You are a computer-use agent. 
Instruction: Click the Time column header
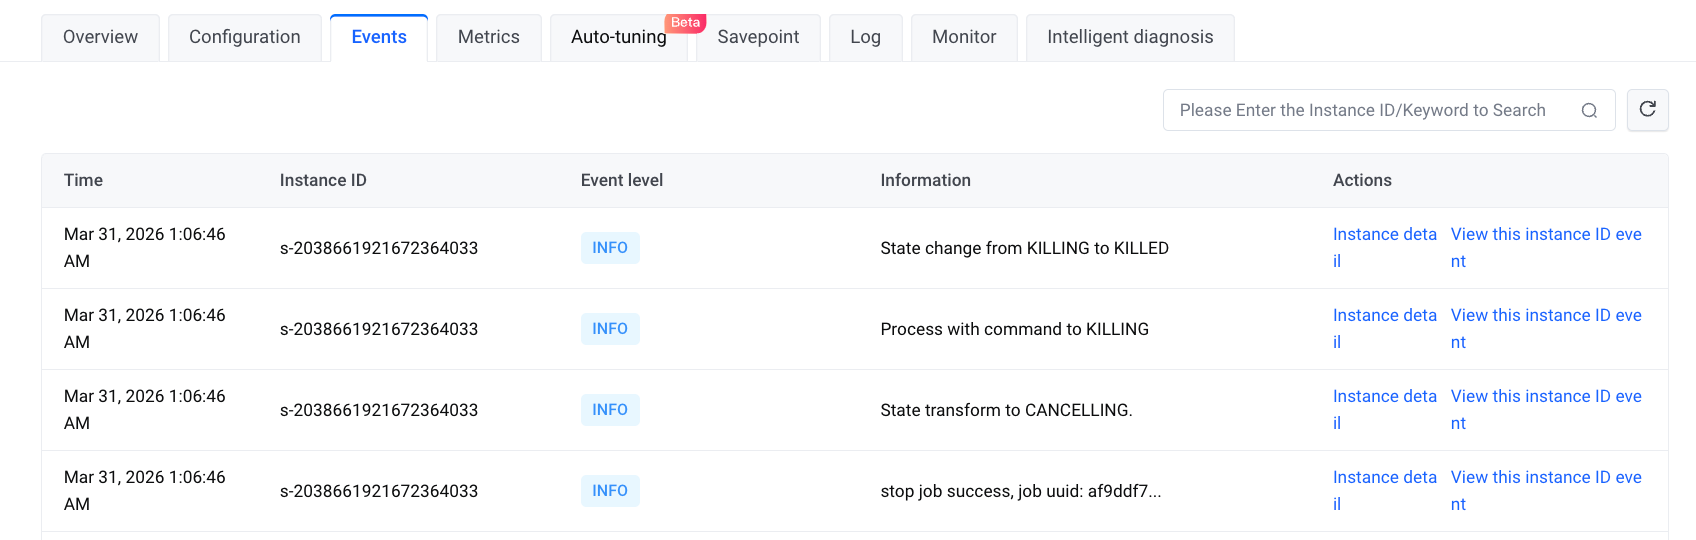pyautogui.click(x=83, y=180)
